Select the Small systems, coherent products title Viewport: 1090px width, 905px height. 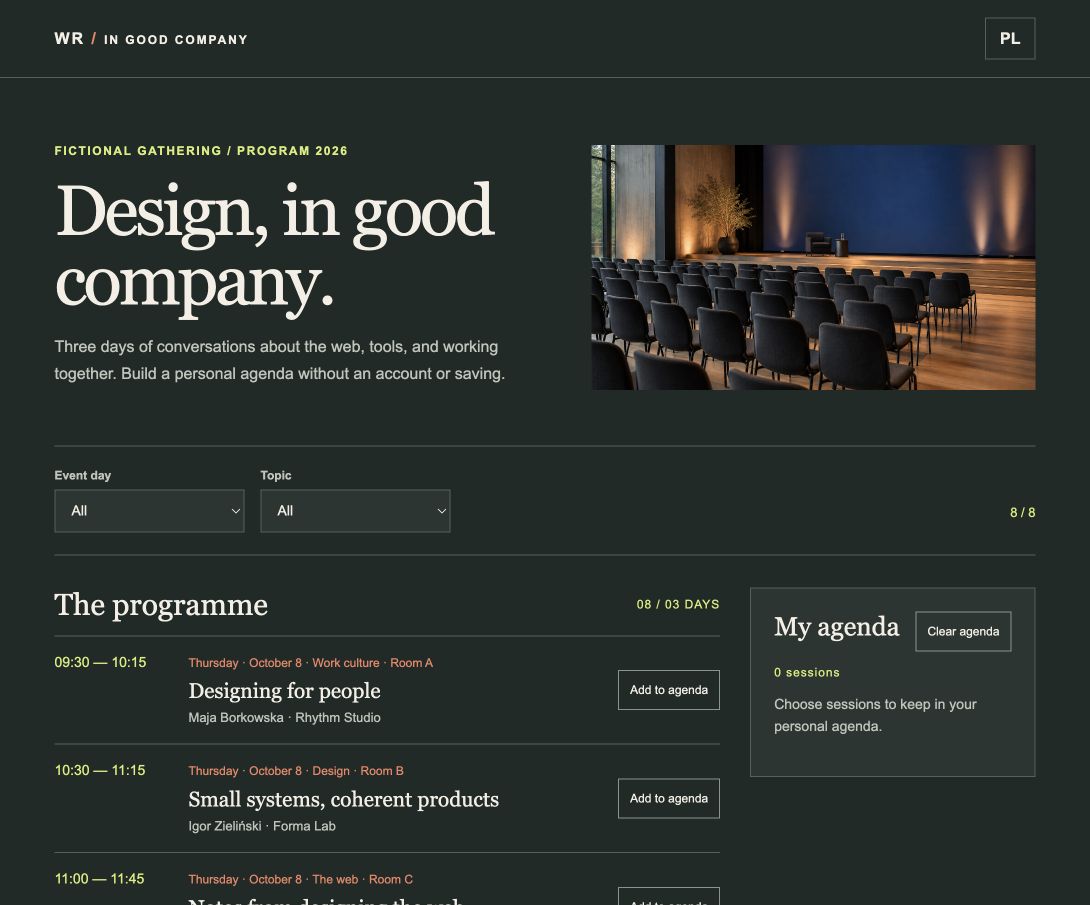(343, 799)
